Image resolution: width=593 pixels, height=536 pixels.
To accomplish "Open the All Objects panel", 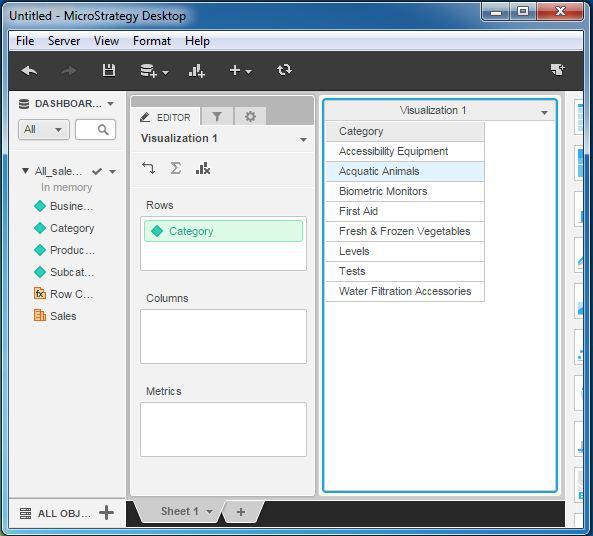I will [x=64, y=513].
